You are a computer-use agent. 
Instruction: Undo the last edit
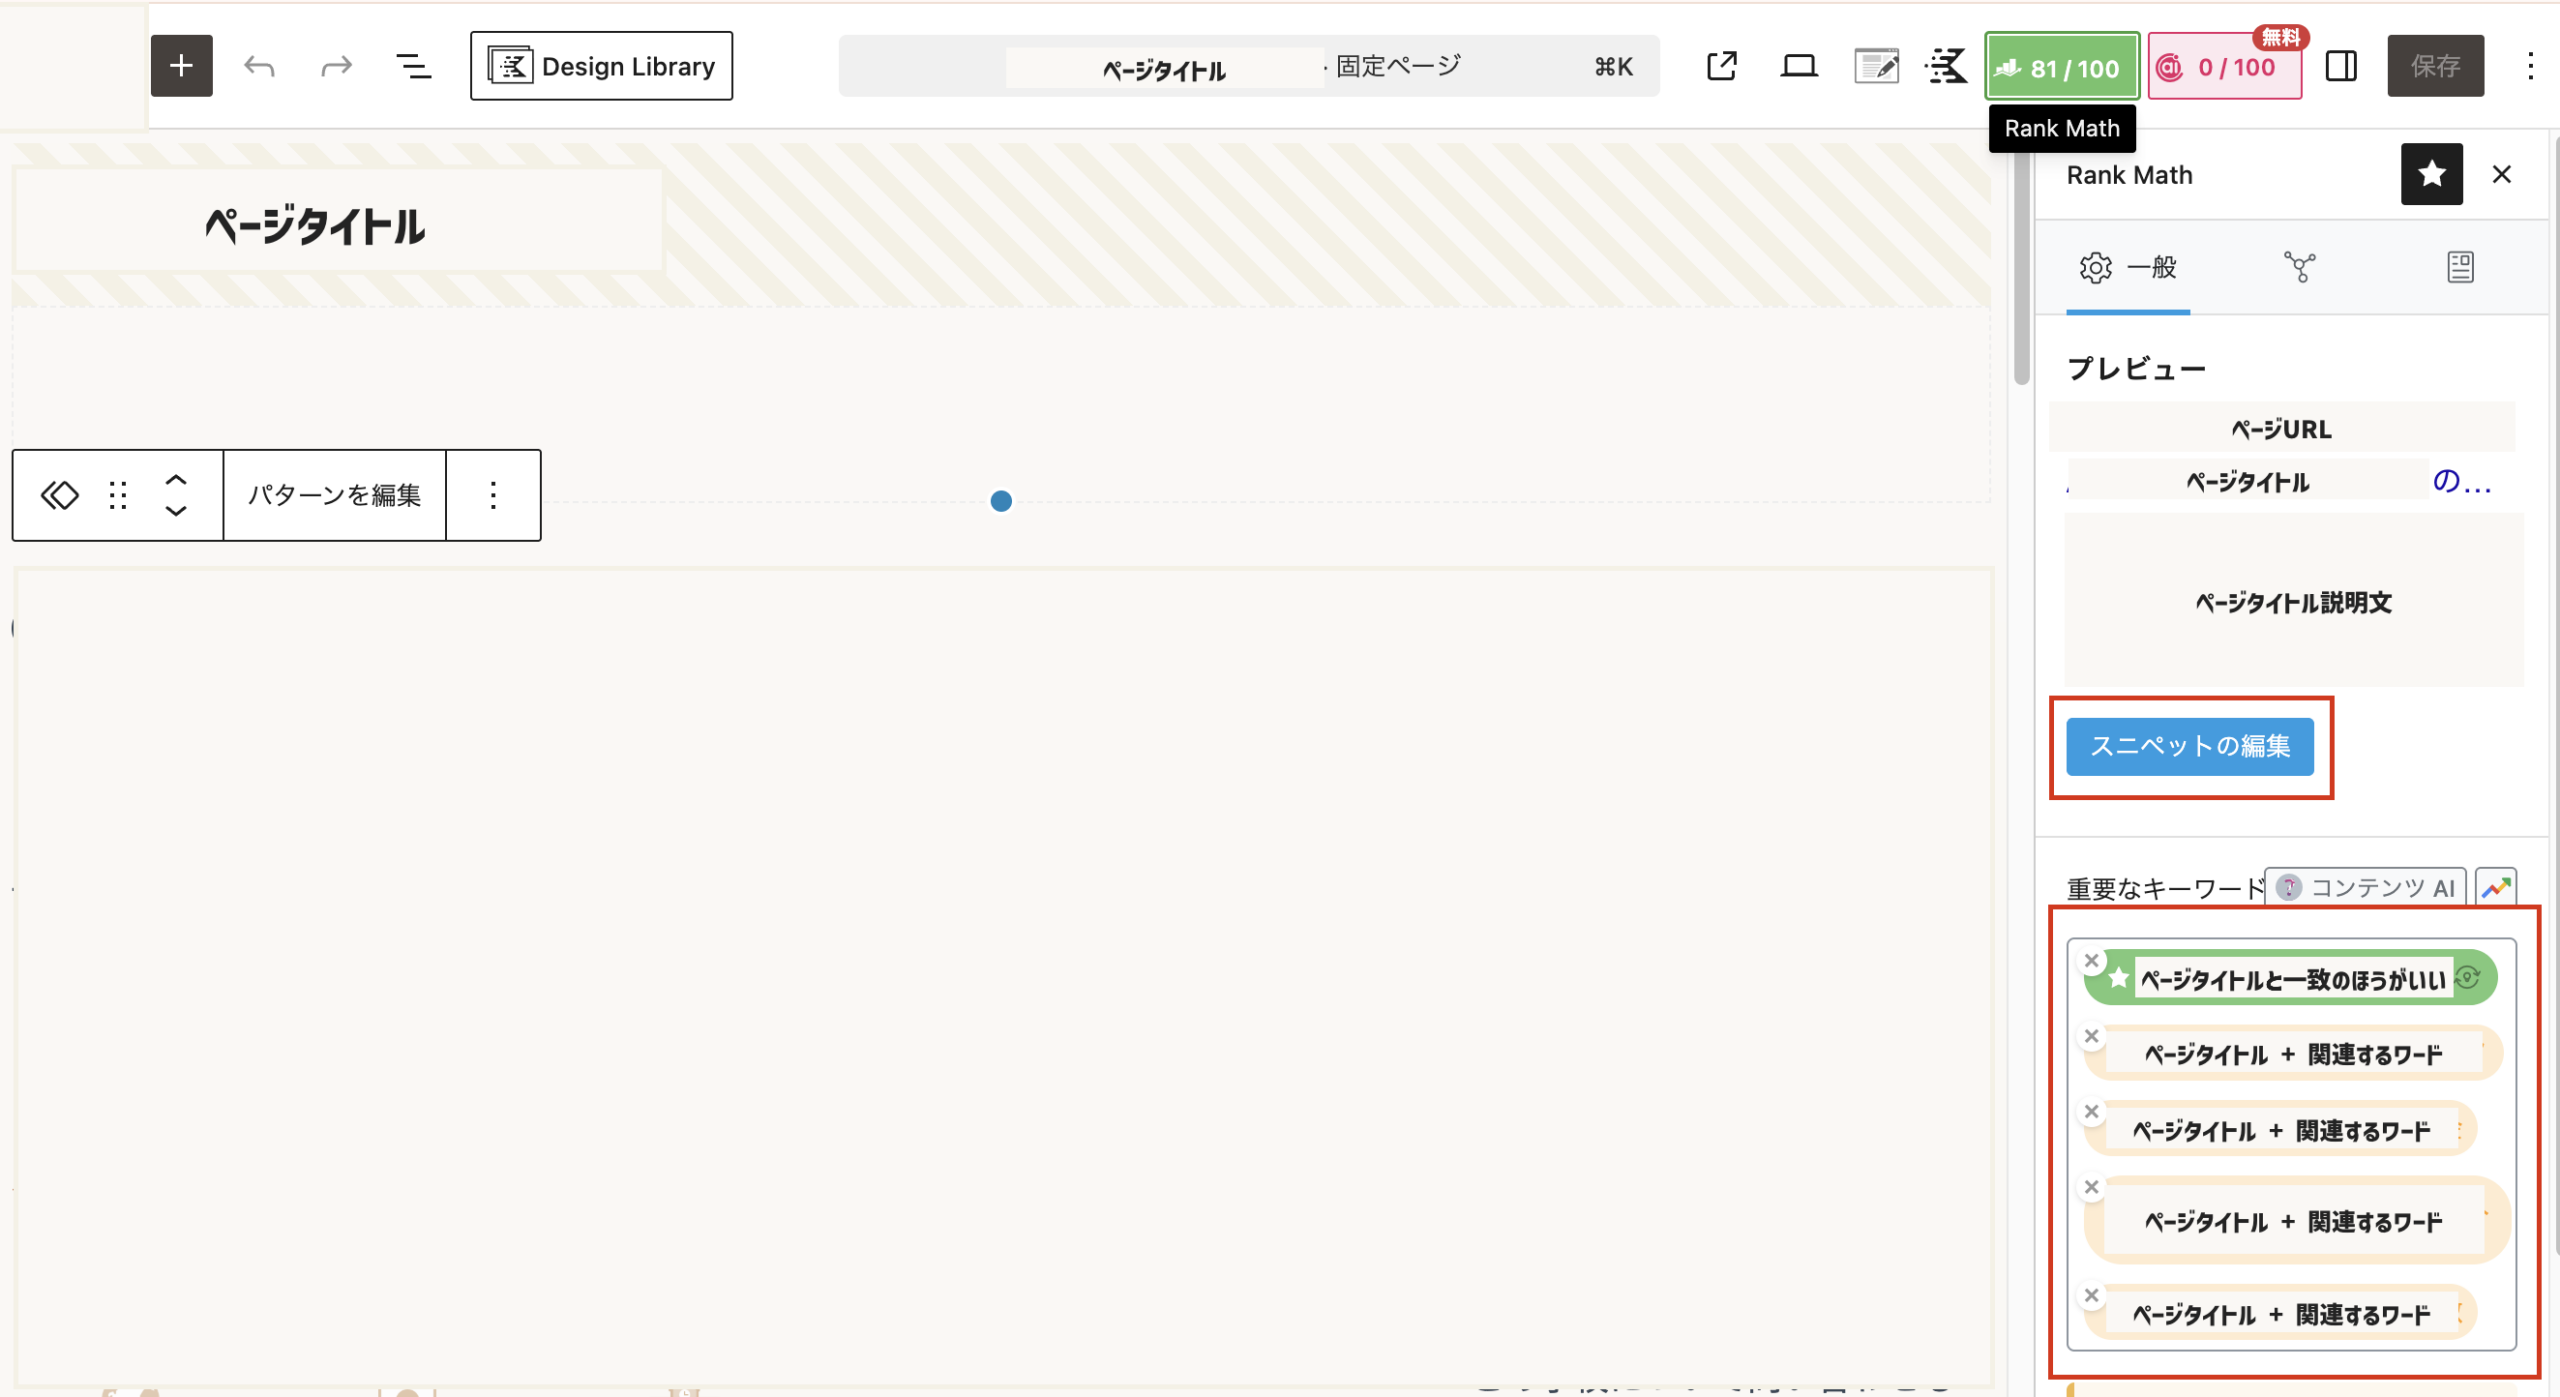click(259, 66)
